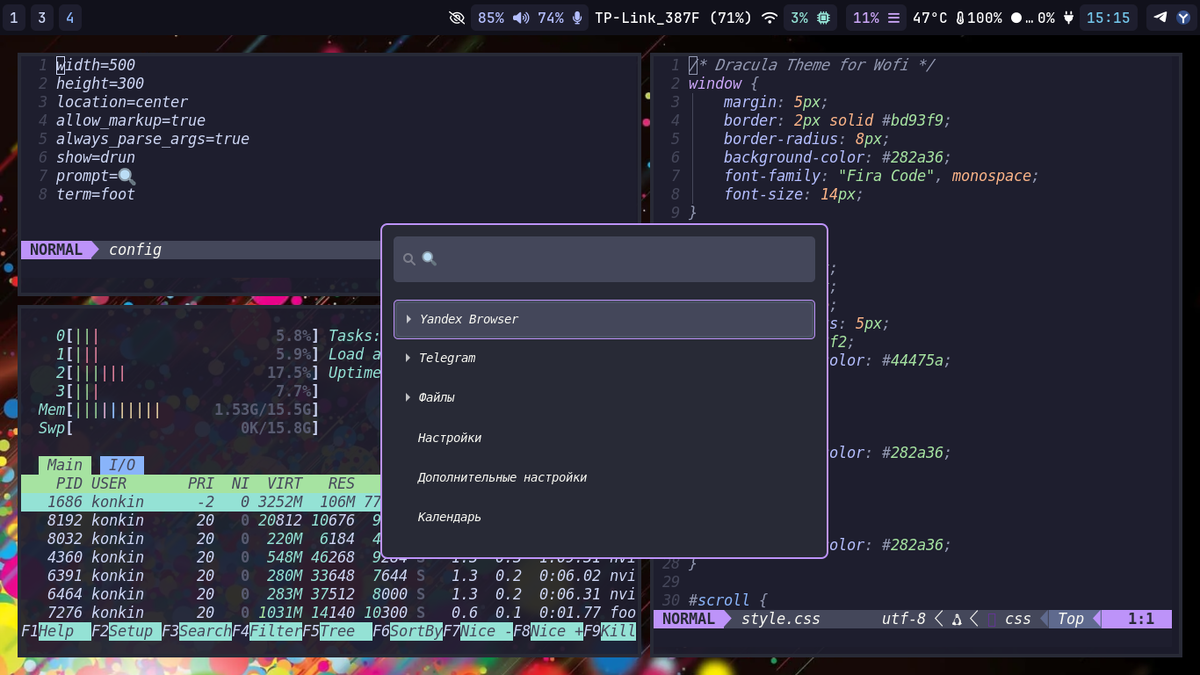1200x675 pixels.
Task: Expand the Файлы entry arrow
Action: tap(409, 398)
